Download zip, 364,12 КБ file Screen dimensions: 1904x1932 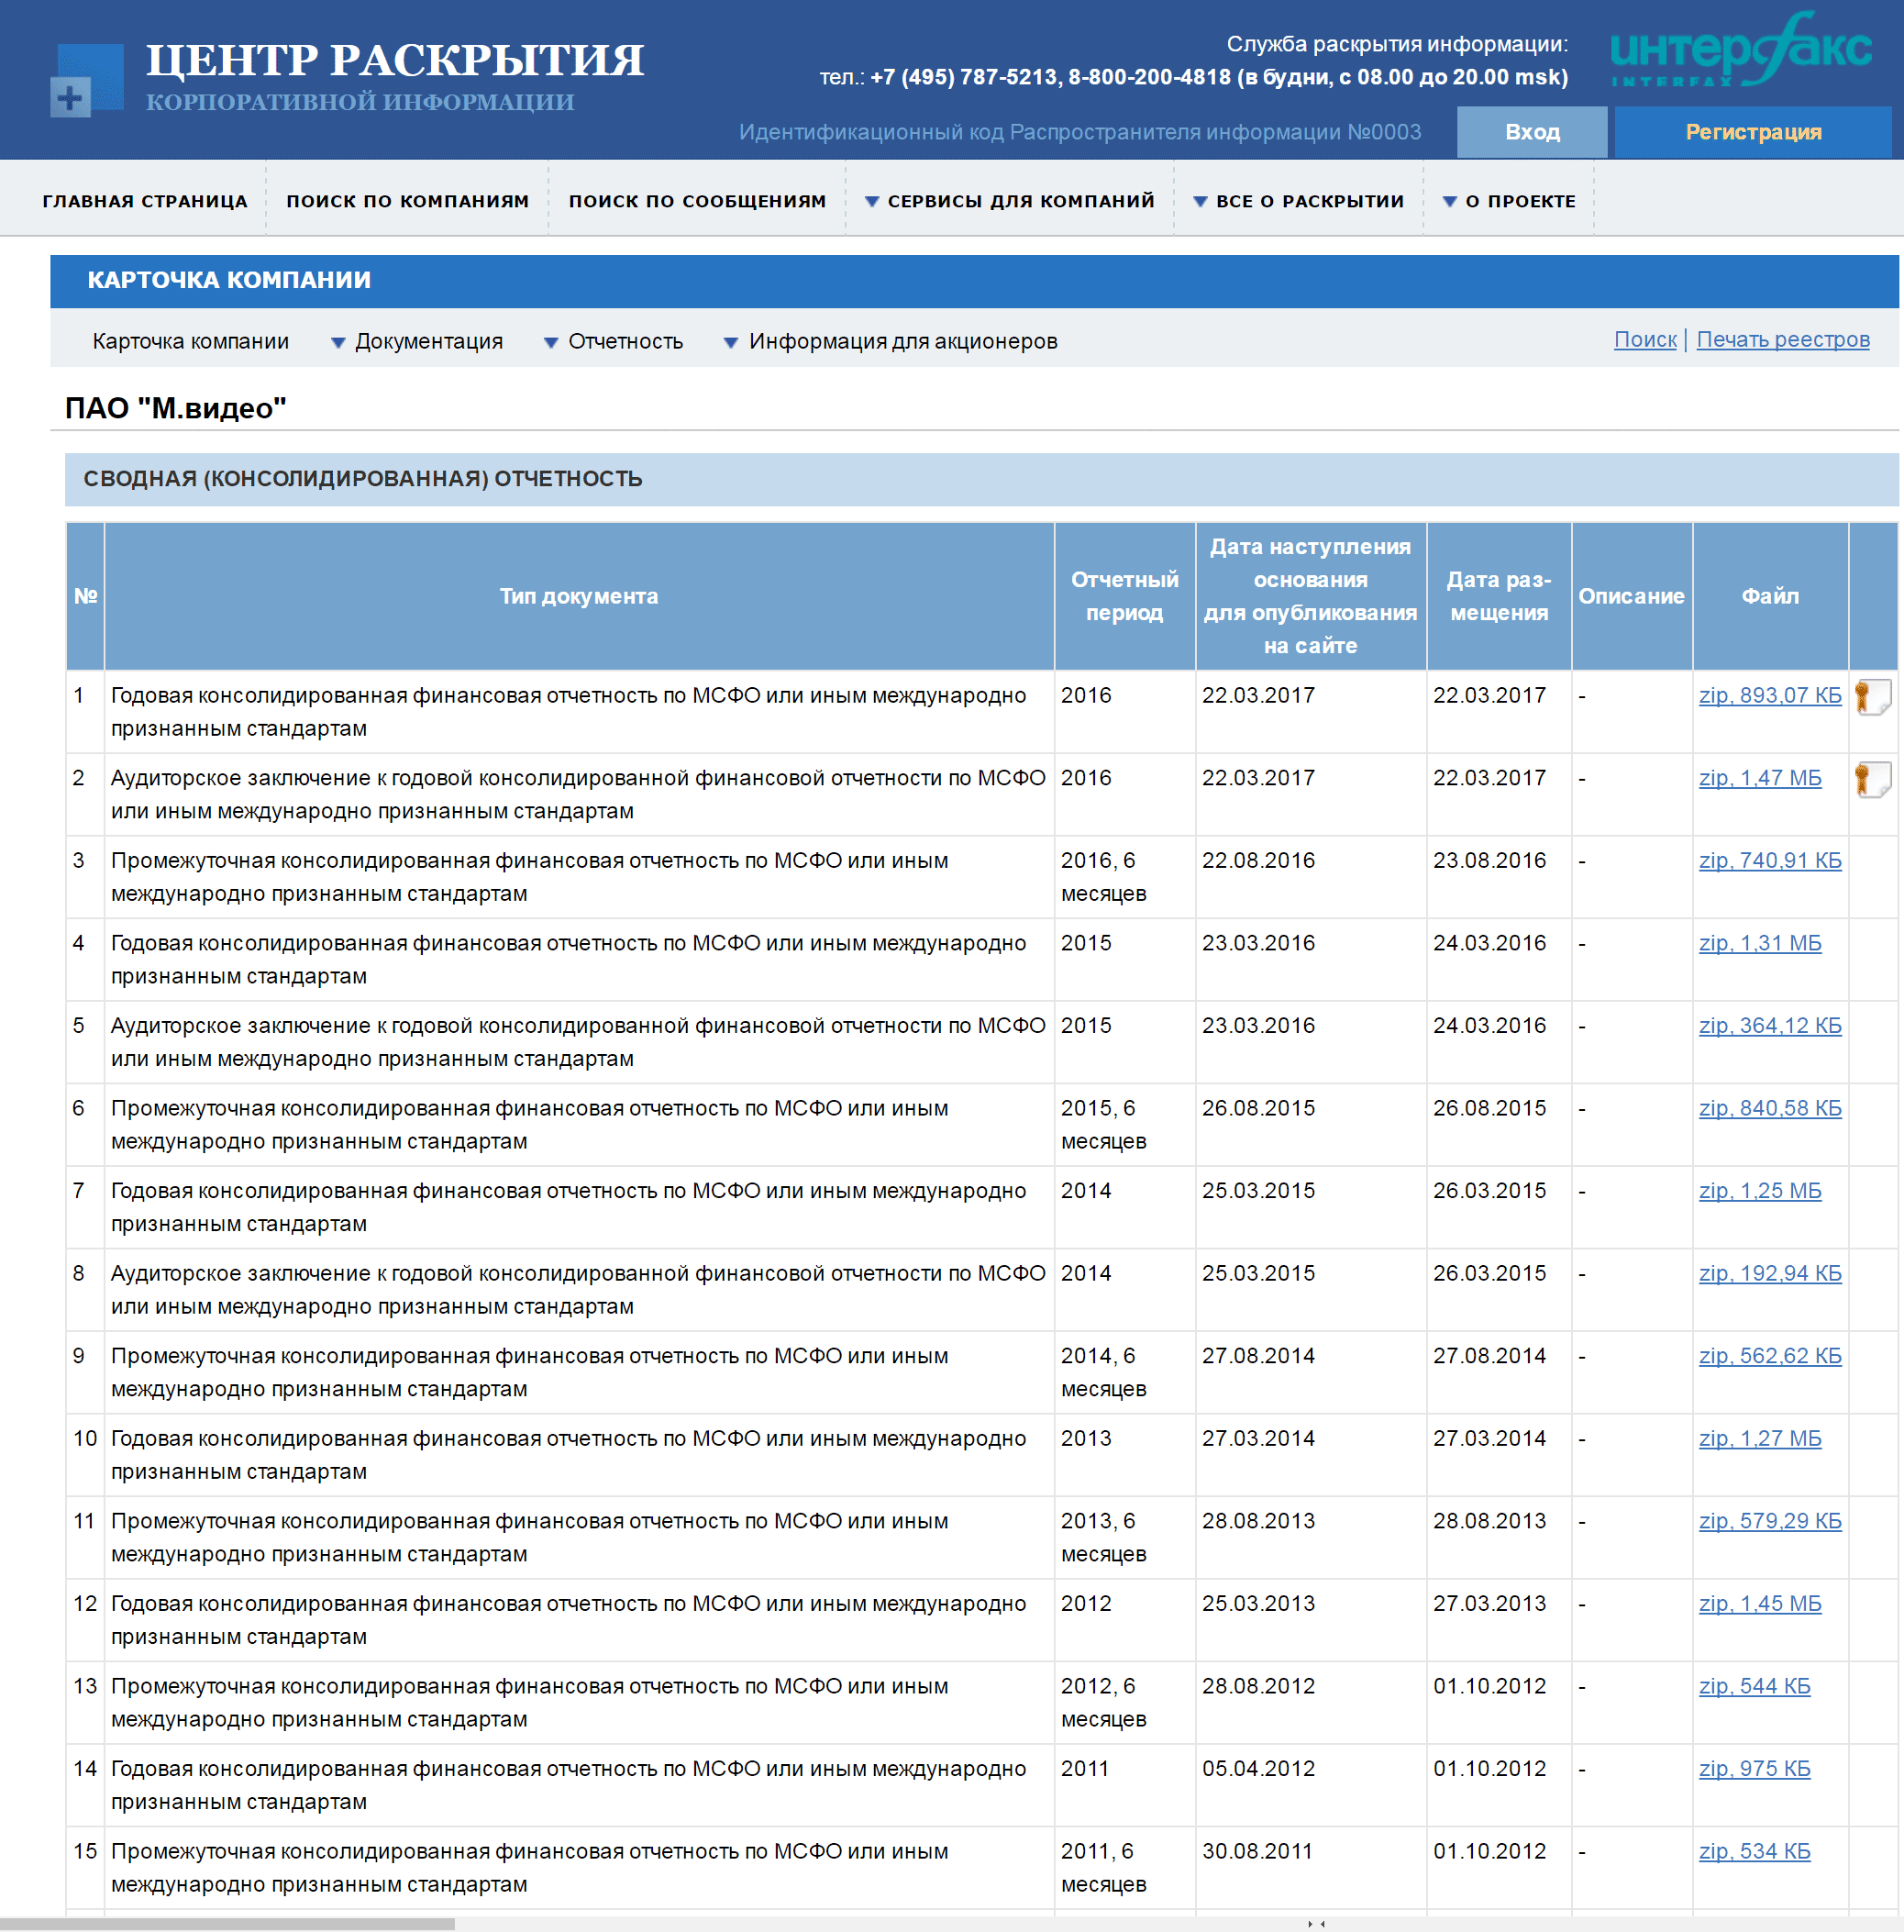[1770, 1026]
